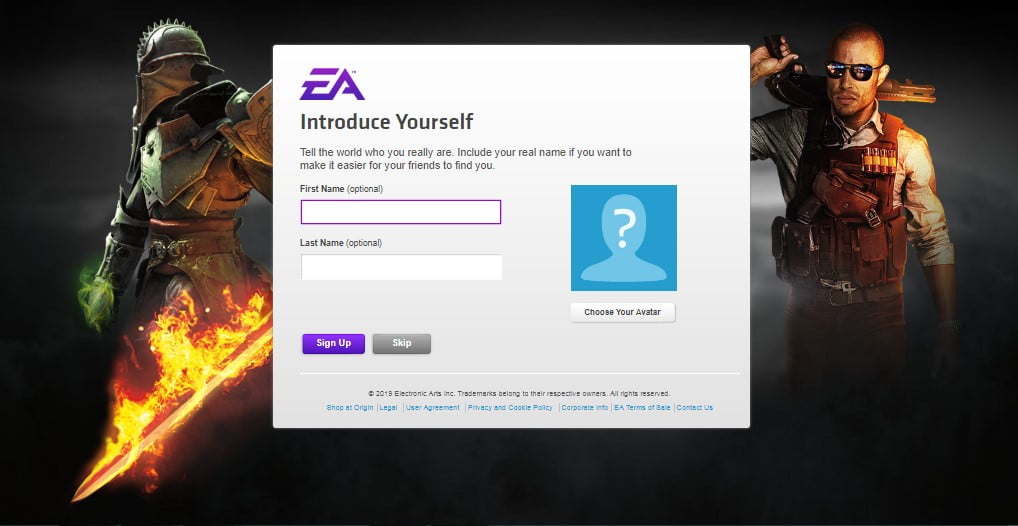Focus the First Name input field
1018x526 pixels.
click(401, 212)
